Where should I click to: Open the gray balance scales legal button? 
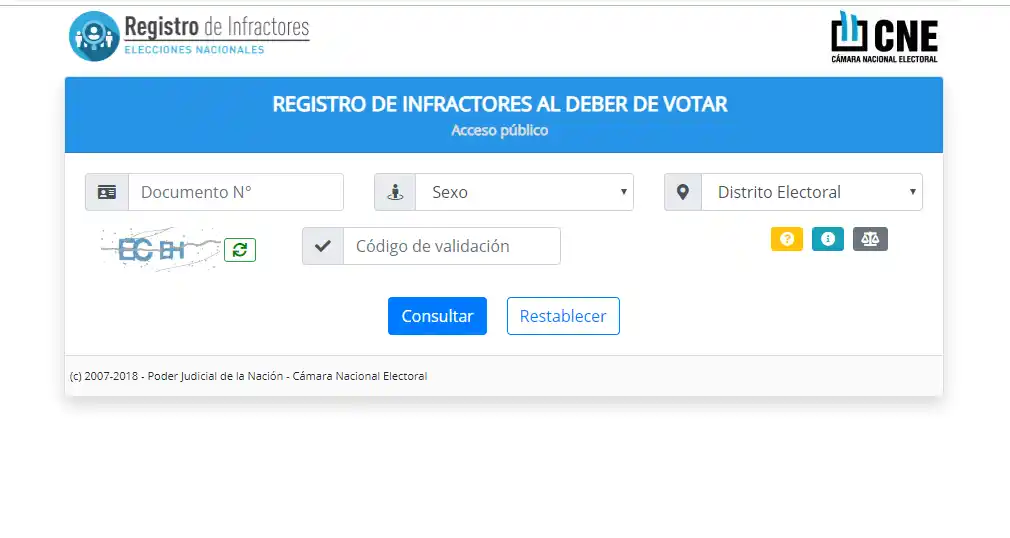pos(870,239)
